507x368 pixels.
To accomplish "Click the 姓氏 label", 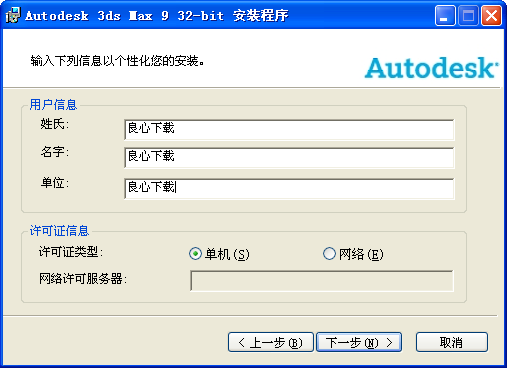I will click(x=55, y=124).
